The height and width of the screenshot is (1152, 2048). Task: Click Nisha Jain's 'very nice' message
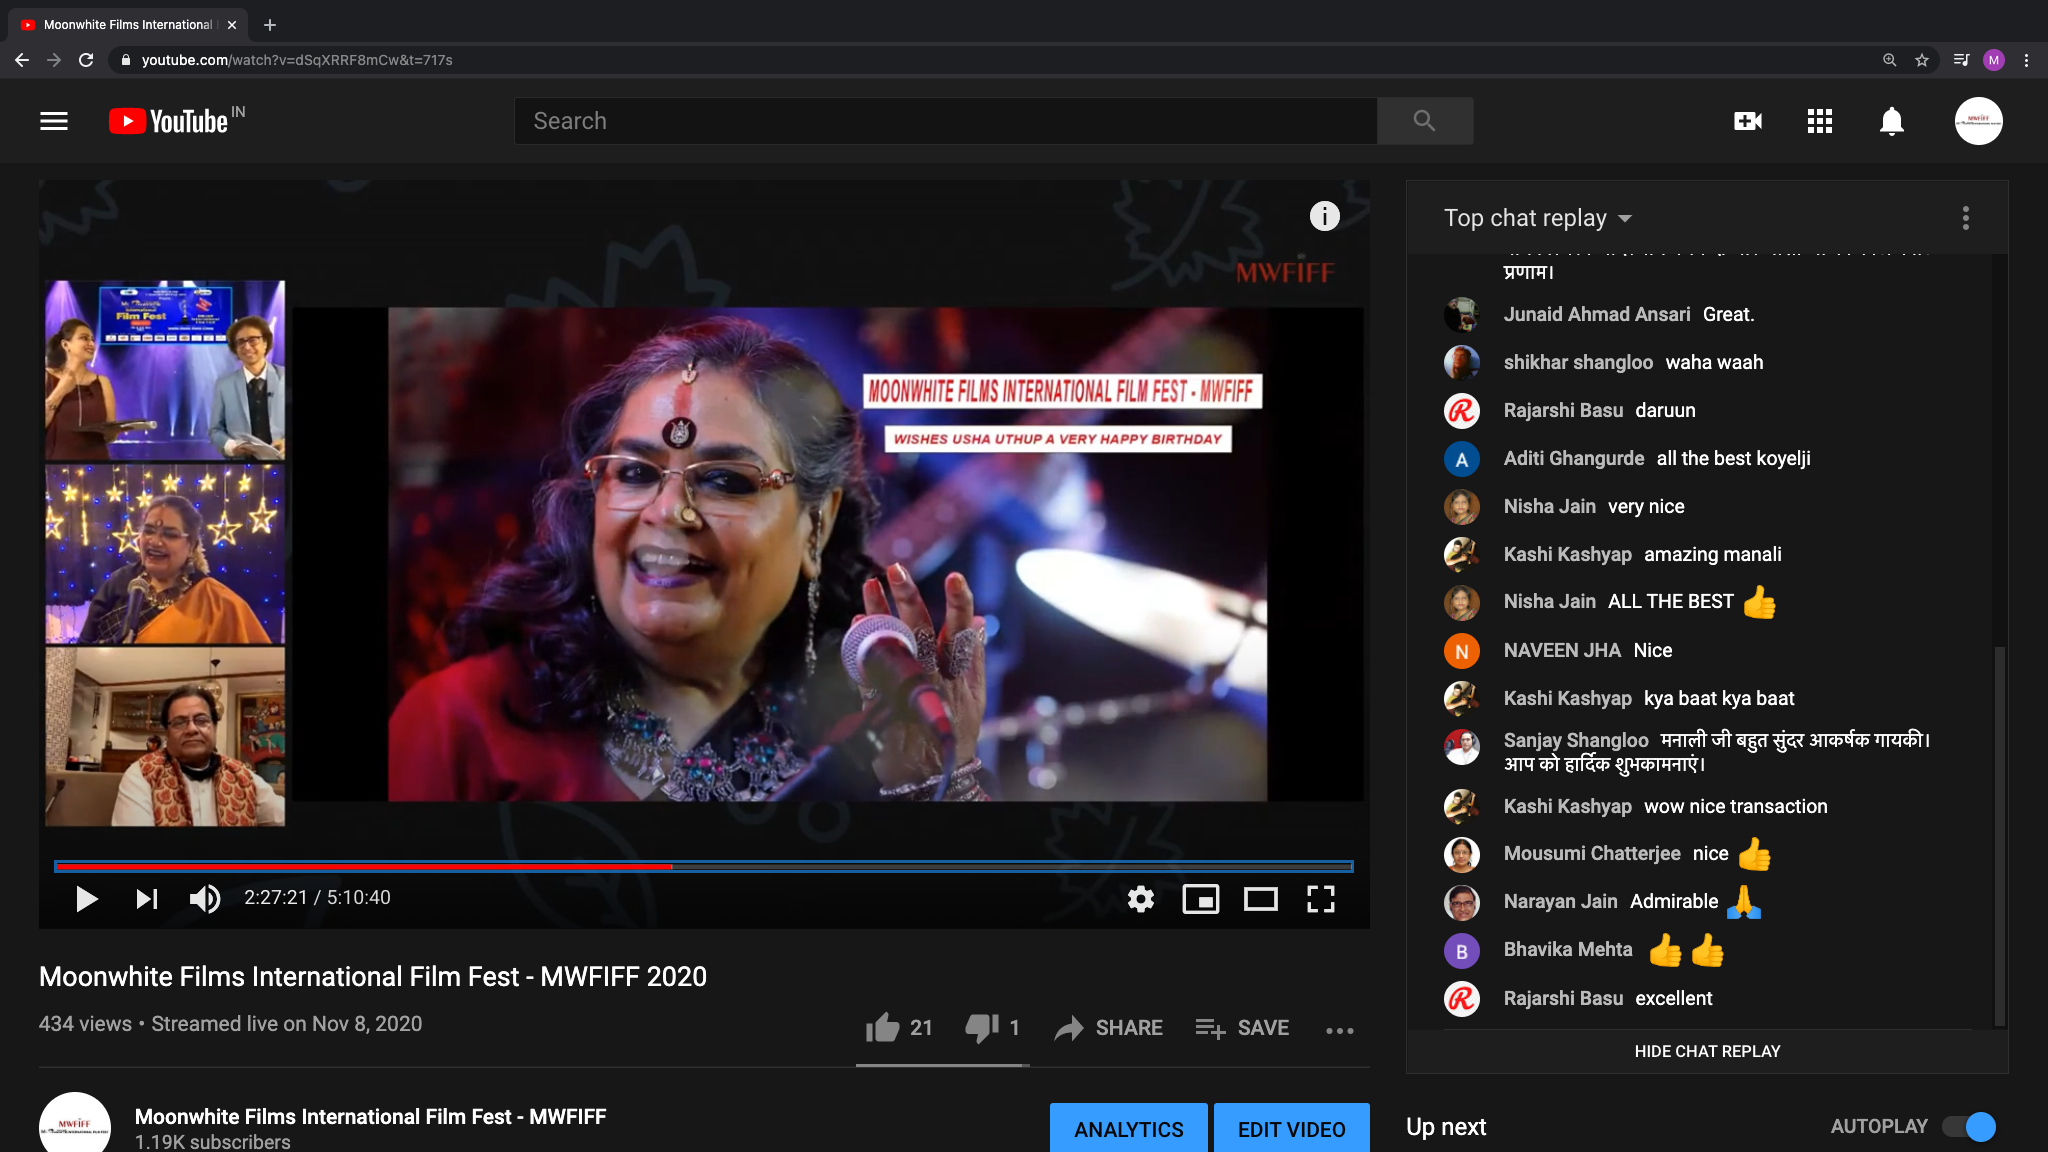pyautogui.click(x=1646, y=506)
